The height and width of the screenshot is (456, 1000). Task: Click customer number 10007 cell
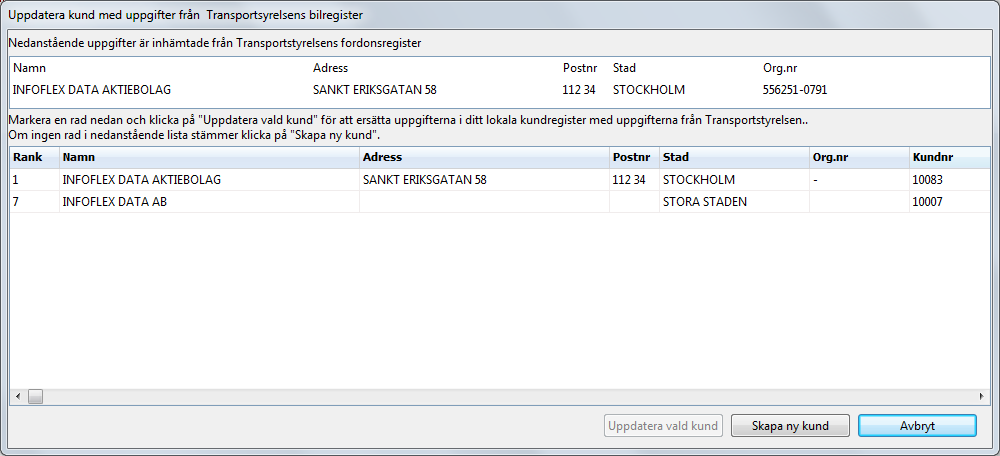coord(950,202)
